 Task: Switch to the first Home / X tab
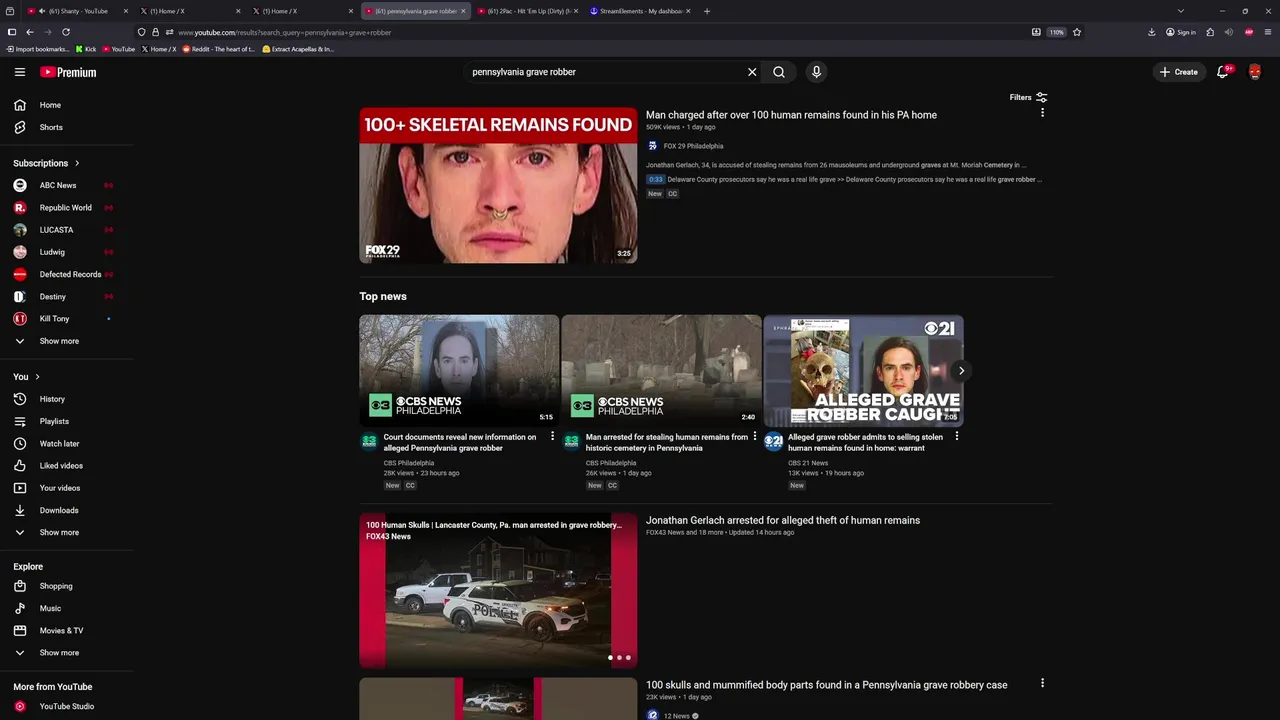click(190, 11)
